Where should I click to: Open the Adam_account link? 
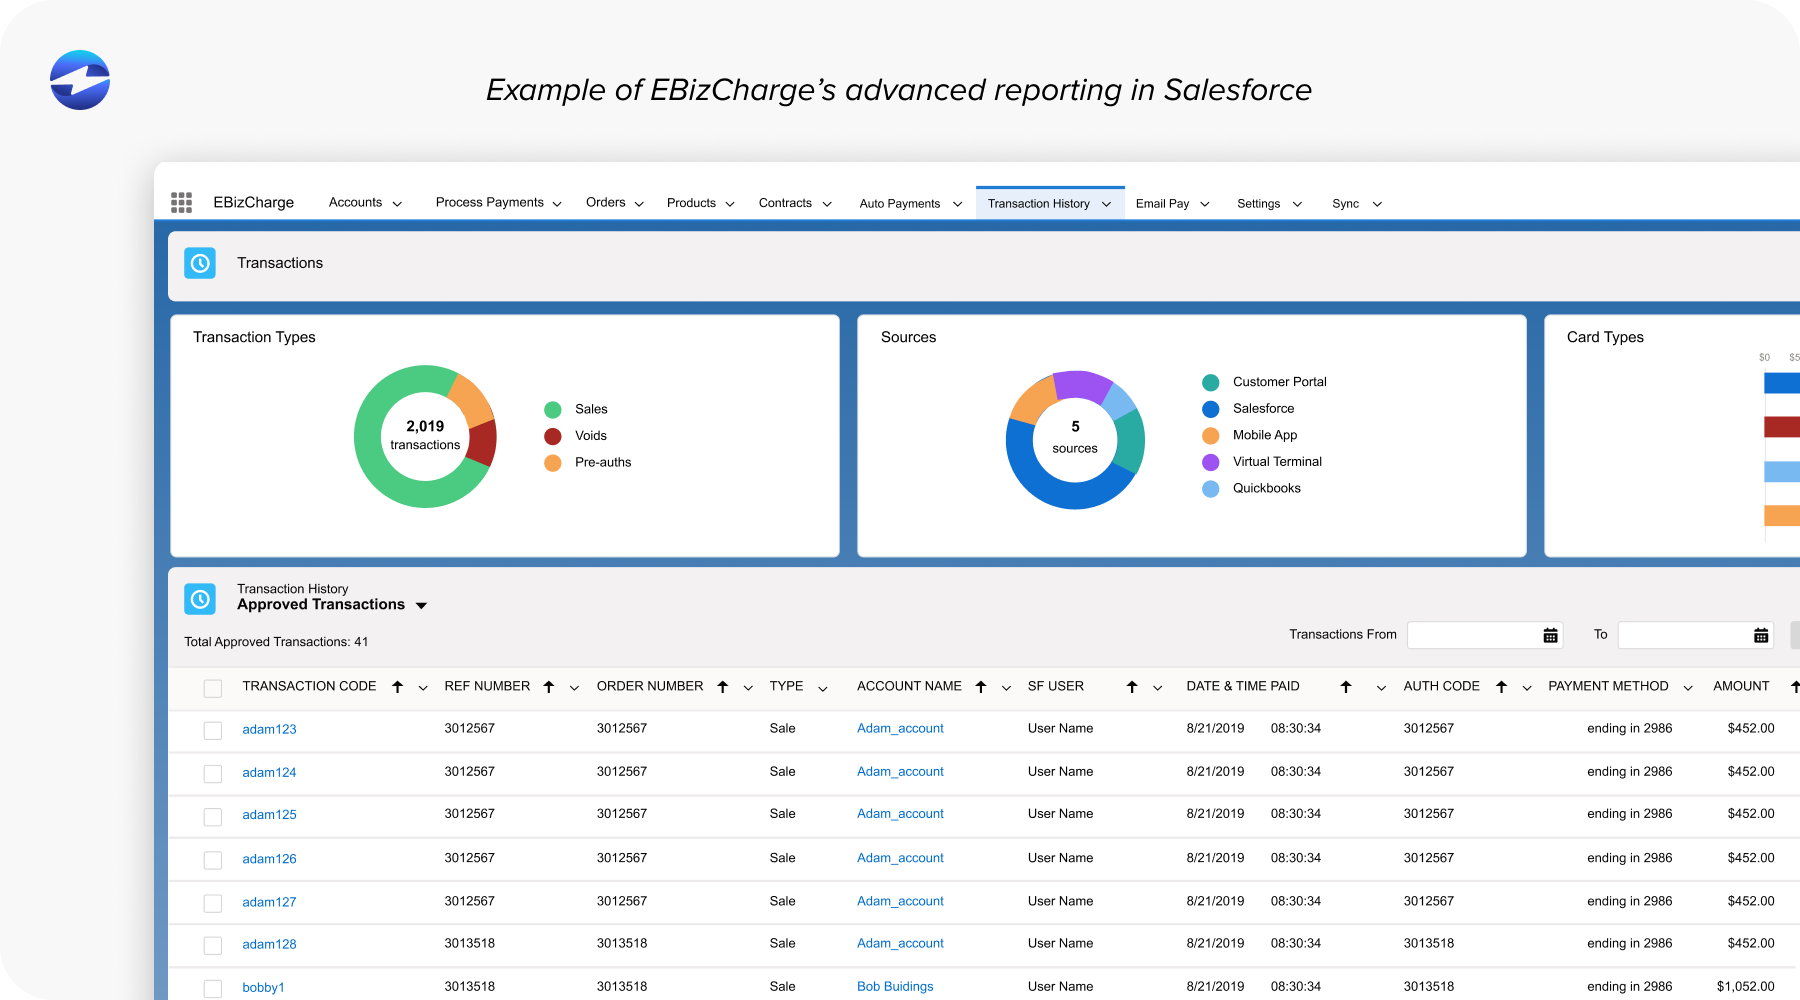[899, 728]
